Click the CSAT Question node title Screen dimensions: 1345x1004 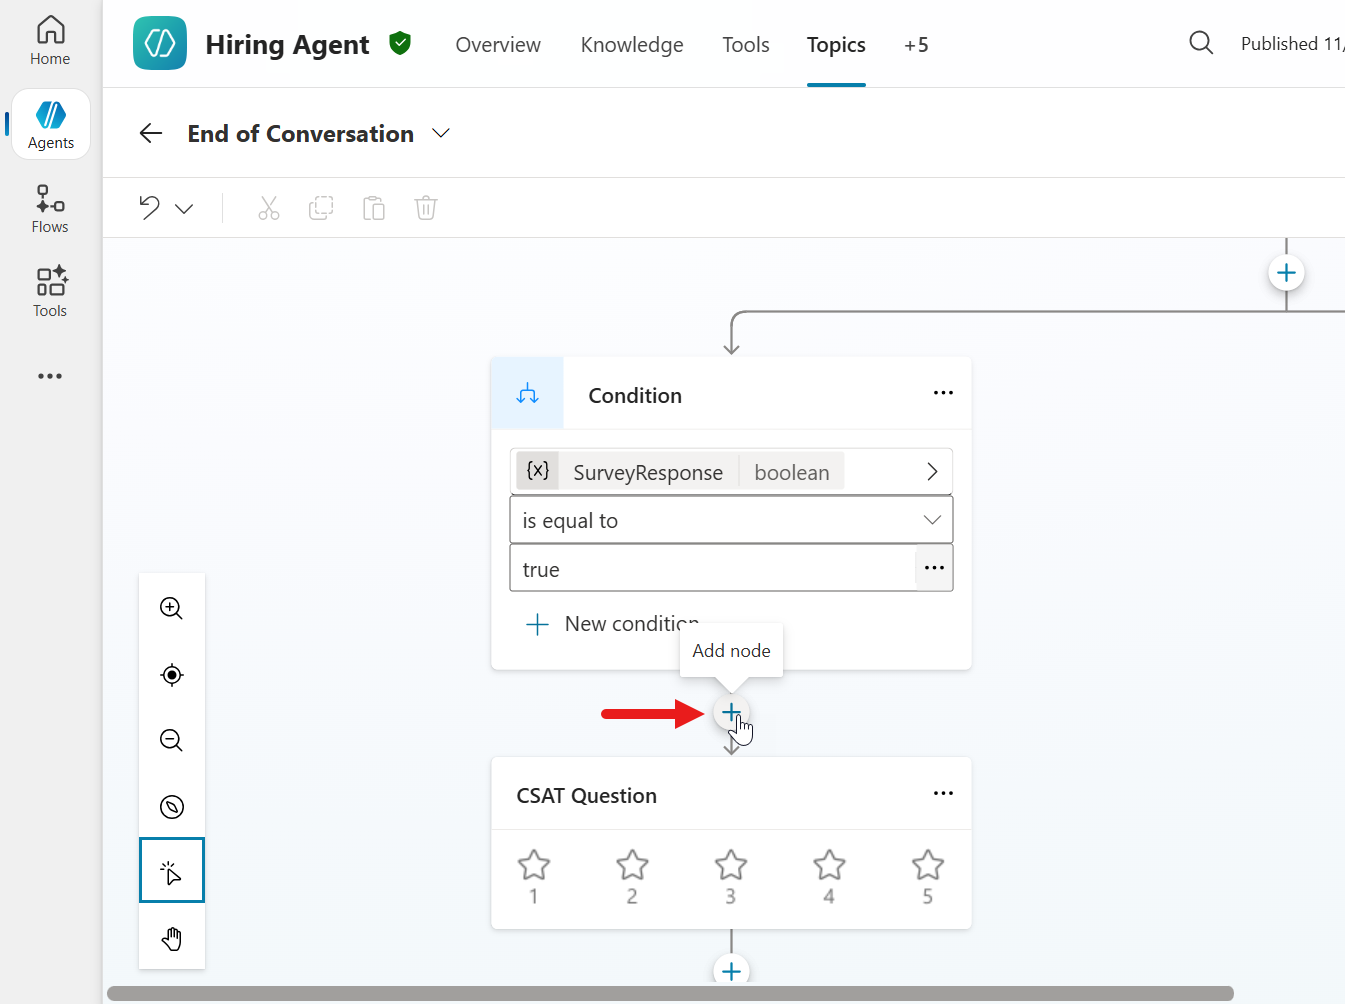coord(586,795)
